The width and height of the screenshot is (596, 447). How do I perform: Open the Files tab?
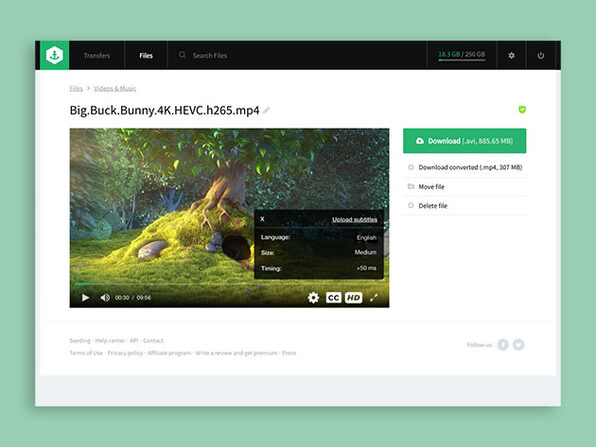point(146,55)
